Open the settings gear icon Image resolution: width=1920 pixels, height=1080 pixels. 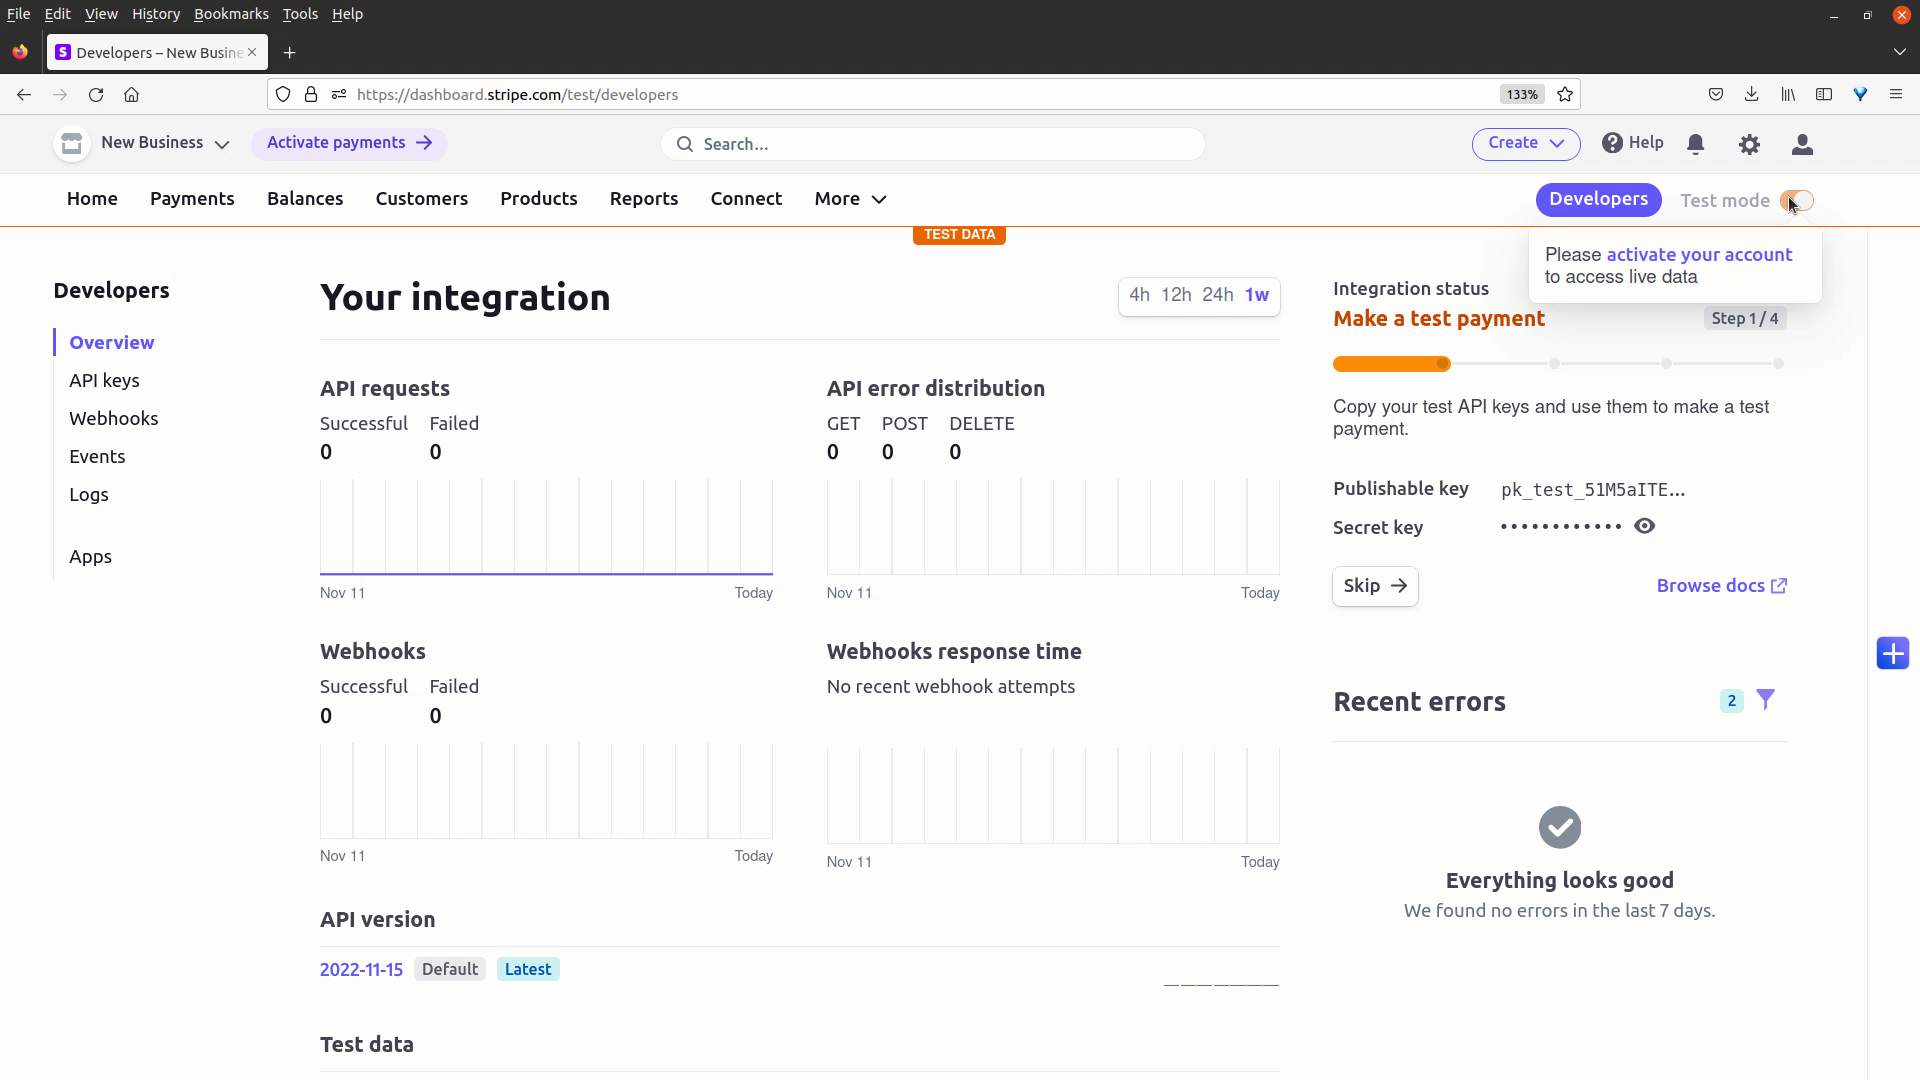tap(1749, 144)
